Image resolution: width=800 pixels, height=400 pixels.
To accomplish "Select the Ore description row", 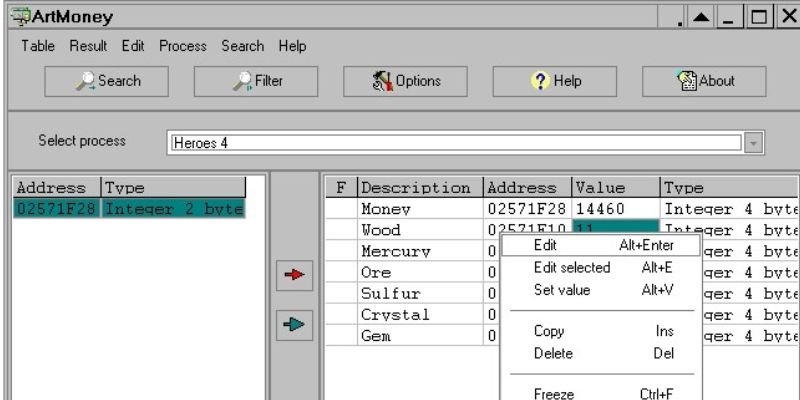I will coord(420,272).
